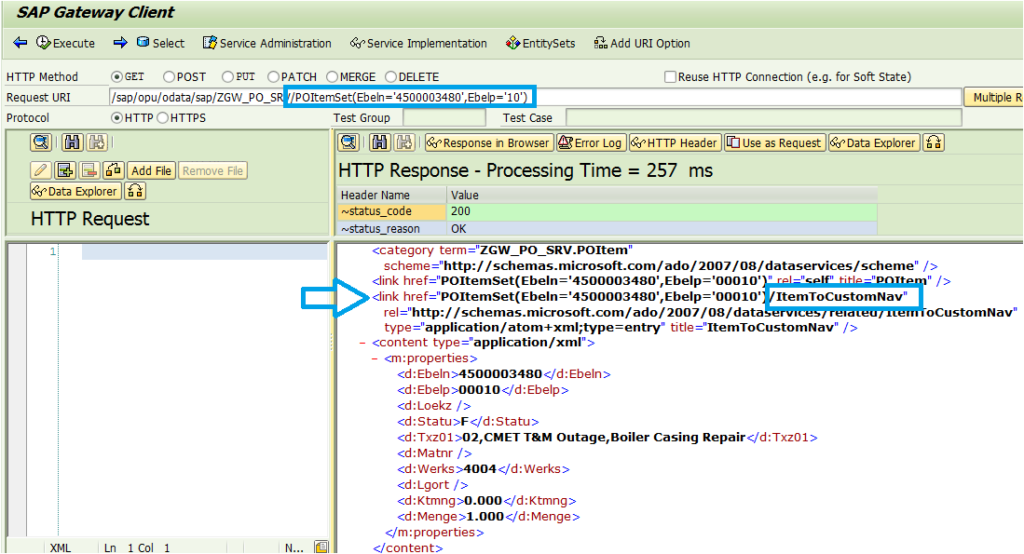This screenshot has height=554, width=1024.
Task: Choose the HTTPS protocol radio button
Action: point(163,118)
